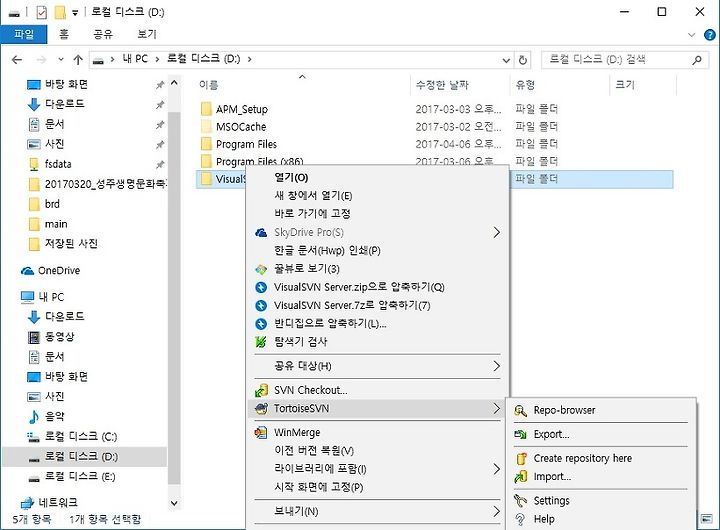Viewport: 720px width, 530px height.
Task: Expand the 공유 대상 submenu arrow
Action: [496, 366]
